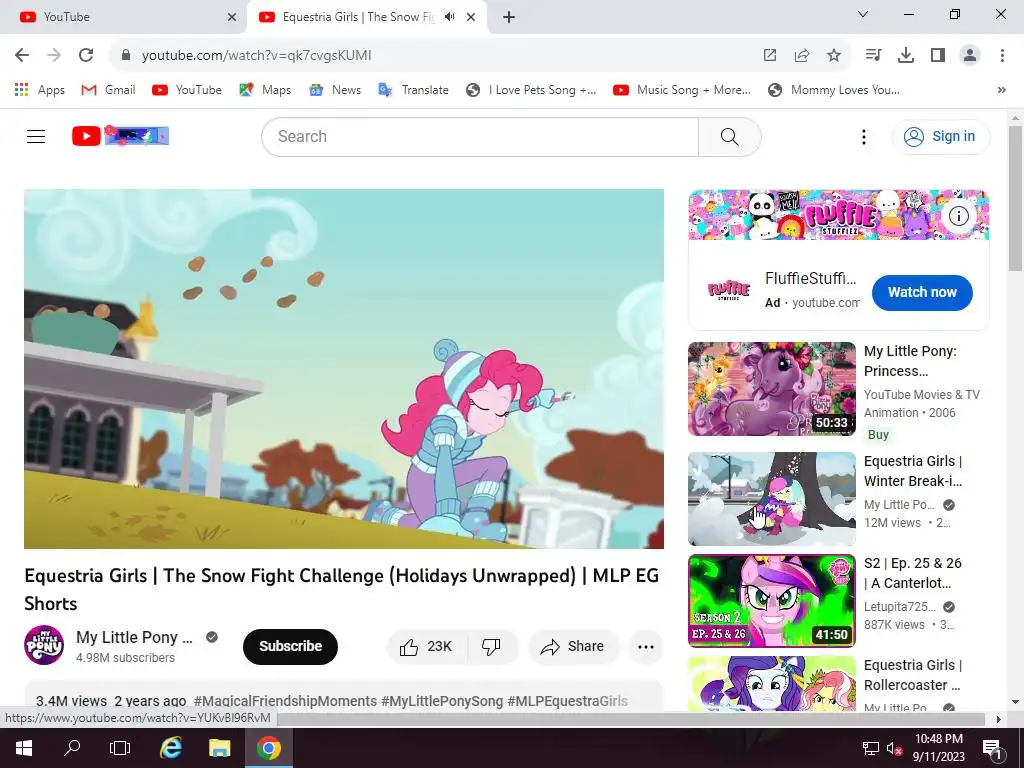
Task: Open ad info icon on FluffieStuffiez banner
Action: 958,216
